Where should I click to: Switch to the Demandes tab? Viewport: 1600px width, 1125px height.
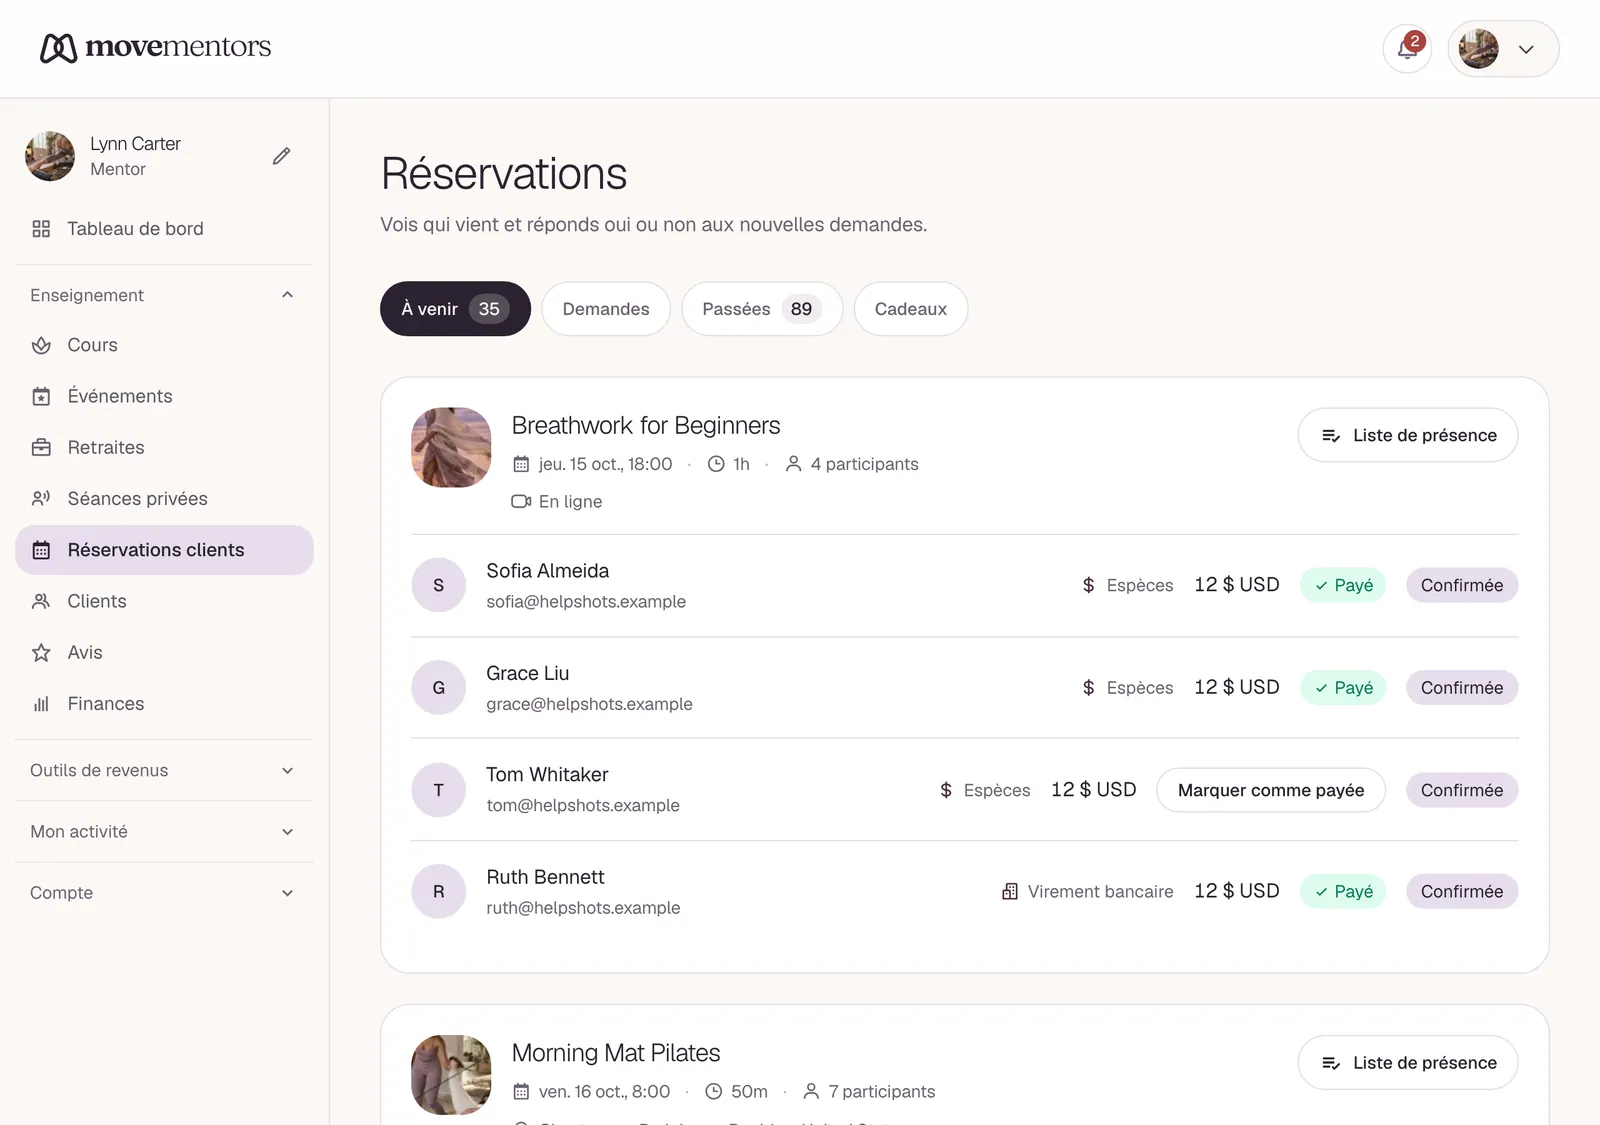[606, 309]
